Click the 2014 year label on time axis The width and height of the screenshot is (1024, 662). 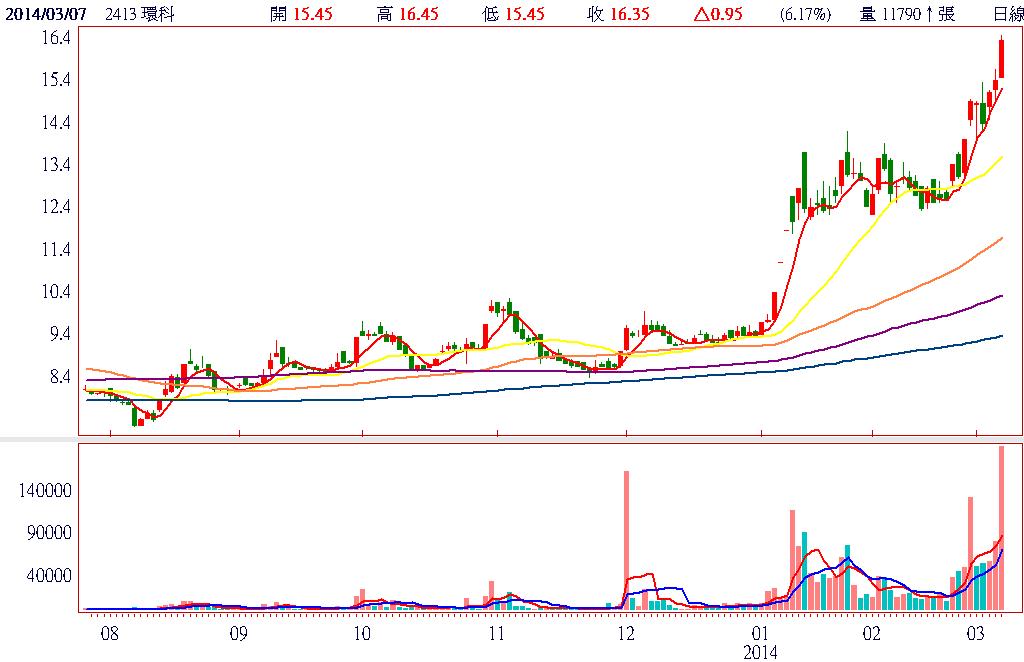[x=760, y=652]
